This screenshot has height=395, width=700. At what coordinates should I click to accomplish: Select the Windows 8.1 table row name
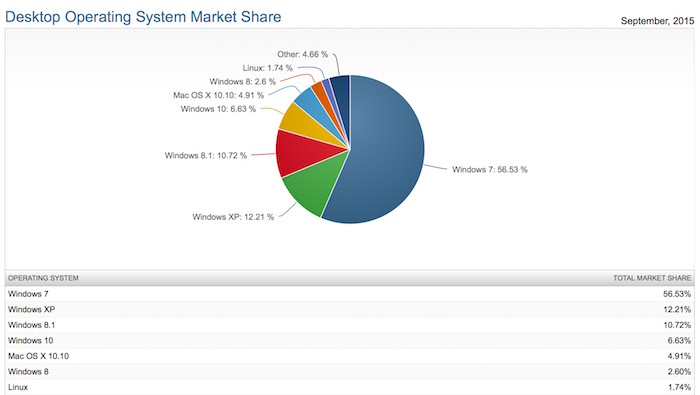(x=31, y=325)
